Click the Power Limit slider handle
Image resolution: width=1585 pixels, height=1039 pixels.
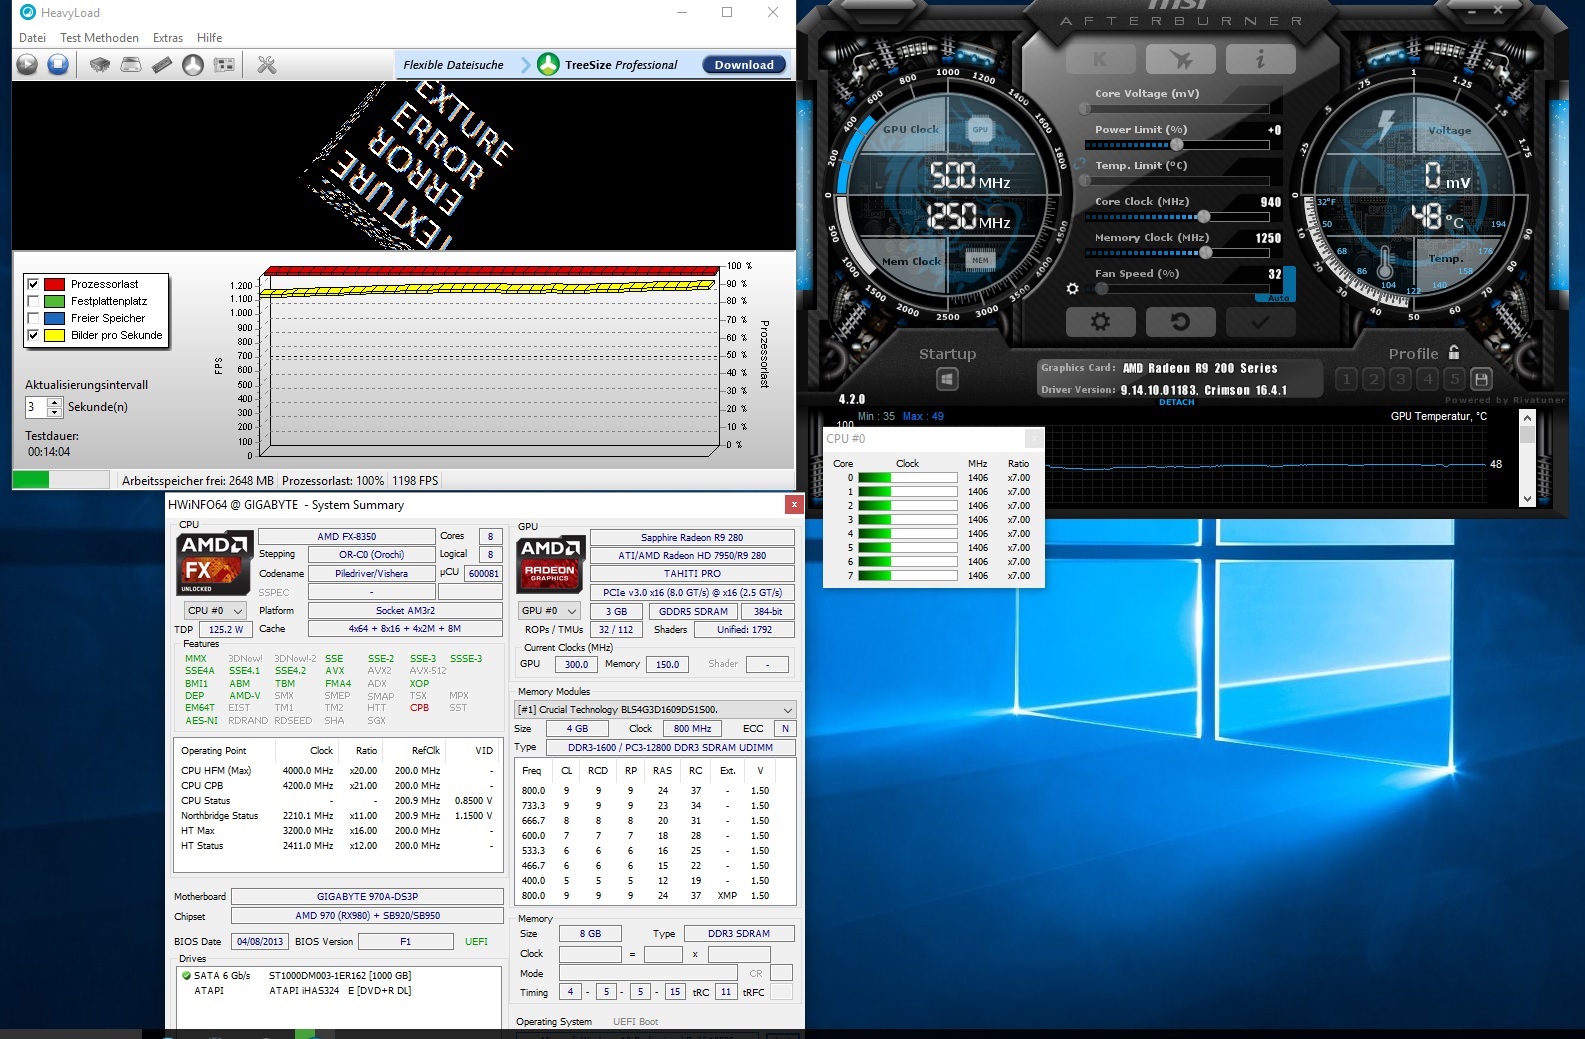[x=1177, y=145]
